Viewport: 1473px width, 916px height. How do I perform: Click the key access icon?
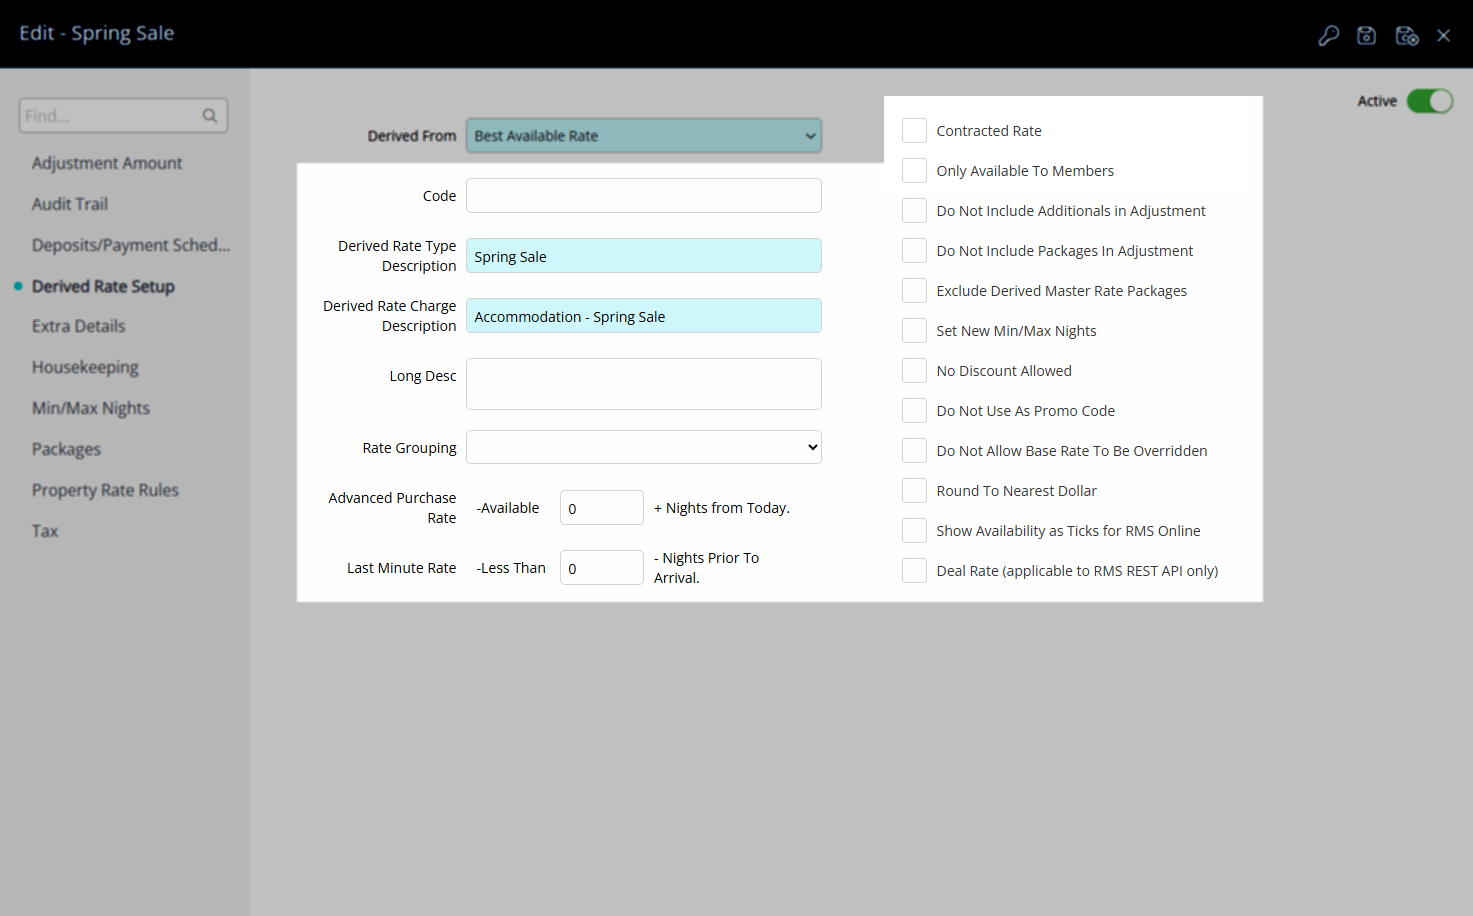point(1328,36)
